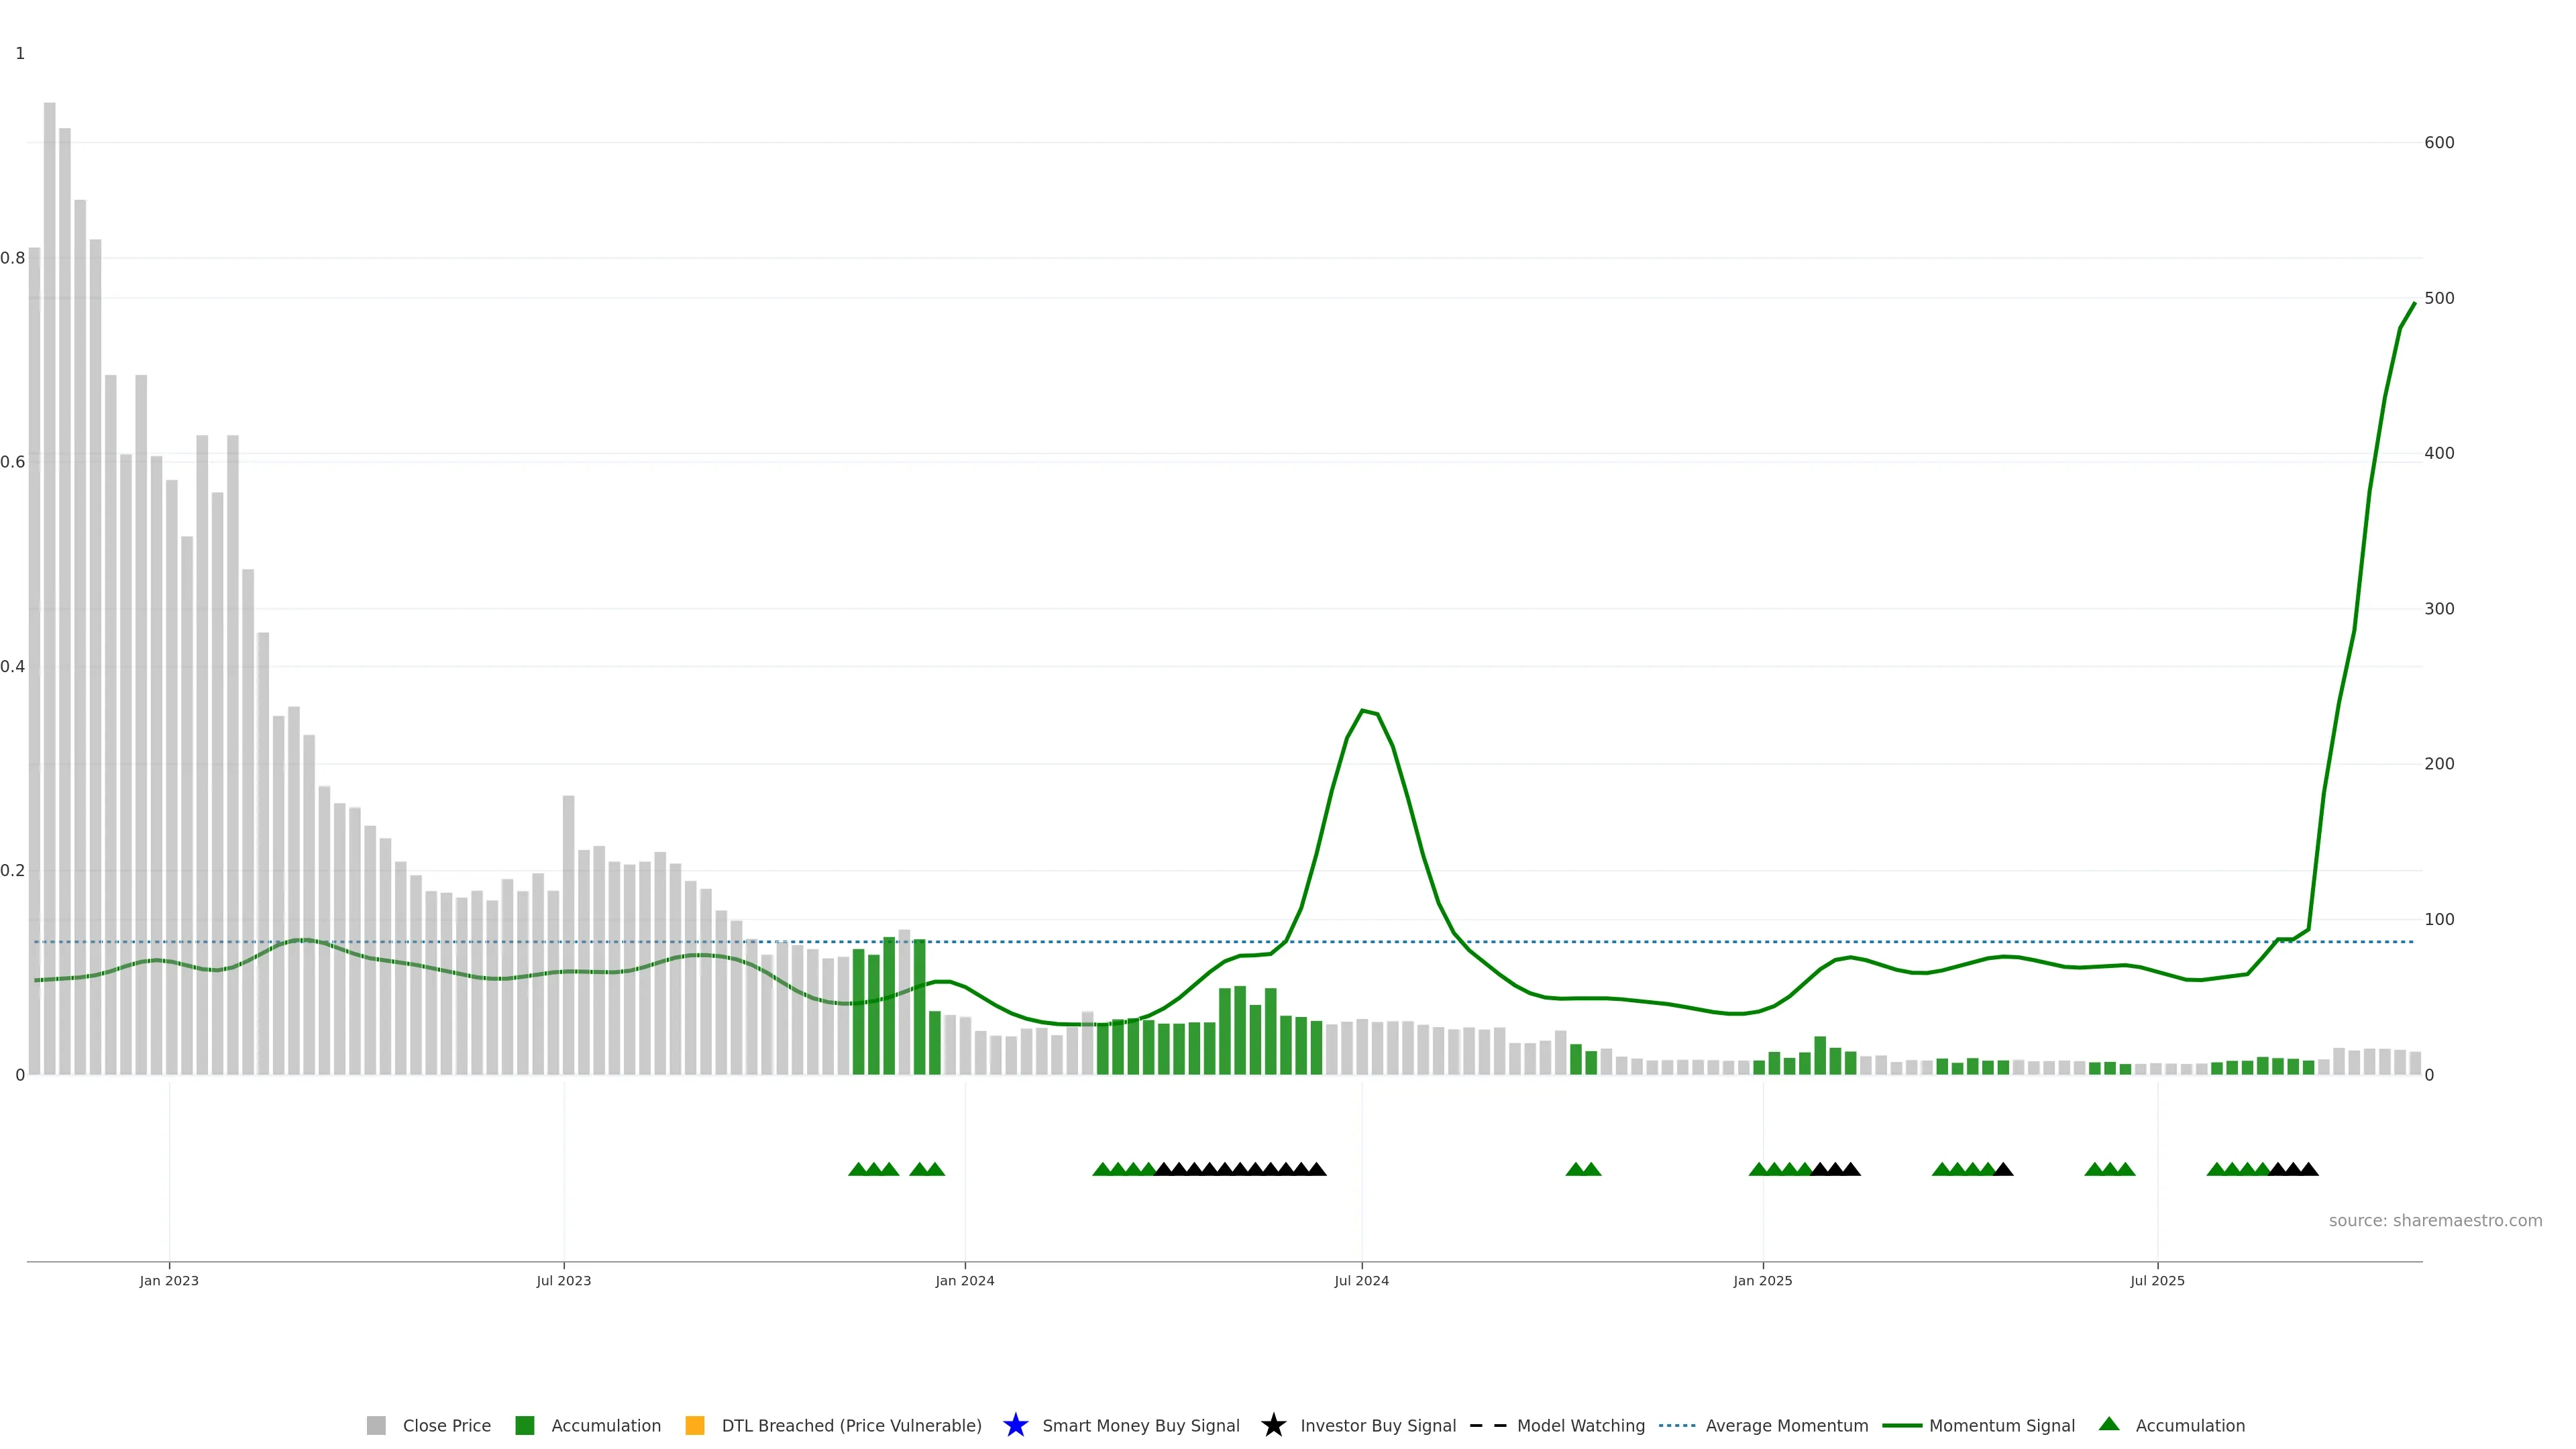The height and width of the screenshot is (1449, 2576).
Task: Click the Jul 2024 axis label
Action: coord(1361,1280)
